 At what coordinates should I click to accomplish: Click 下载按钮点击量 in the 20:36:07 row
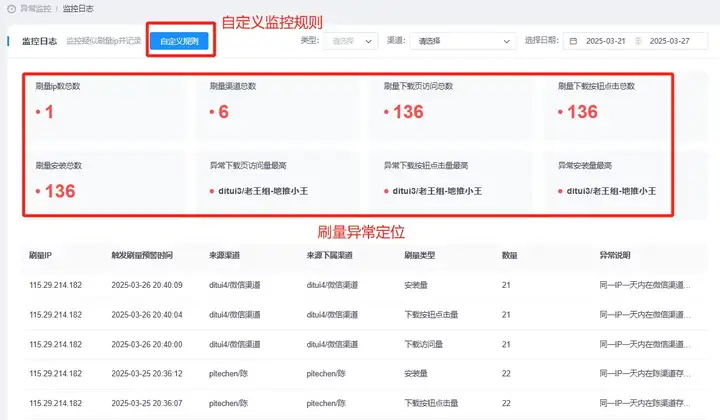pyautogui.click(x=431, y=403)
